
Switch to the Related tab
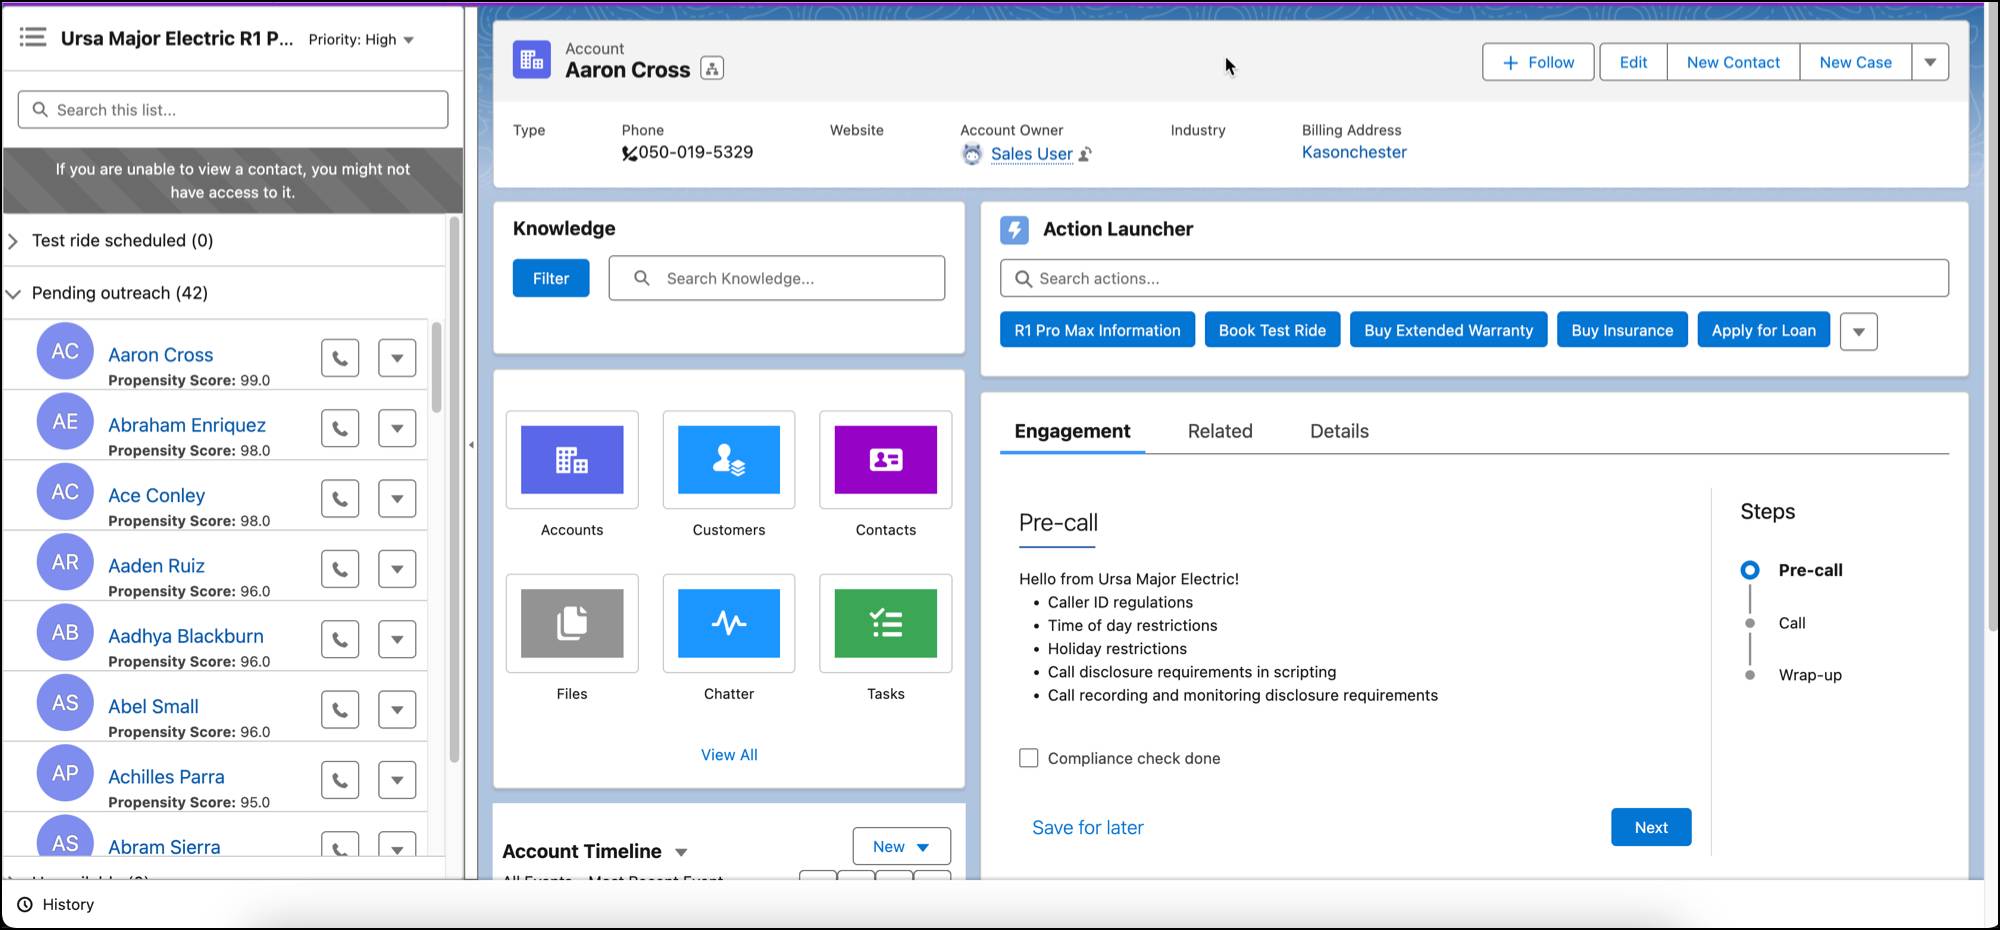tap(1220, 431)
